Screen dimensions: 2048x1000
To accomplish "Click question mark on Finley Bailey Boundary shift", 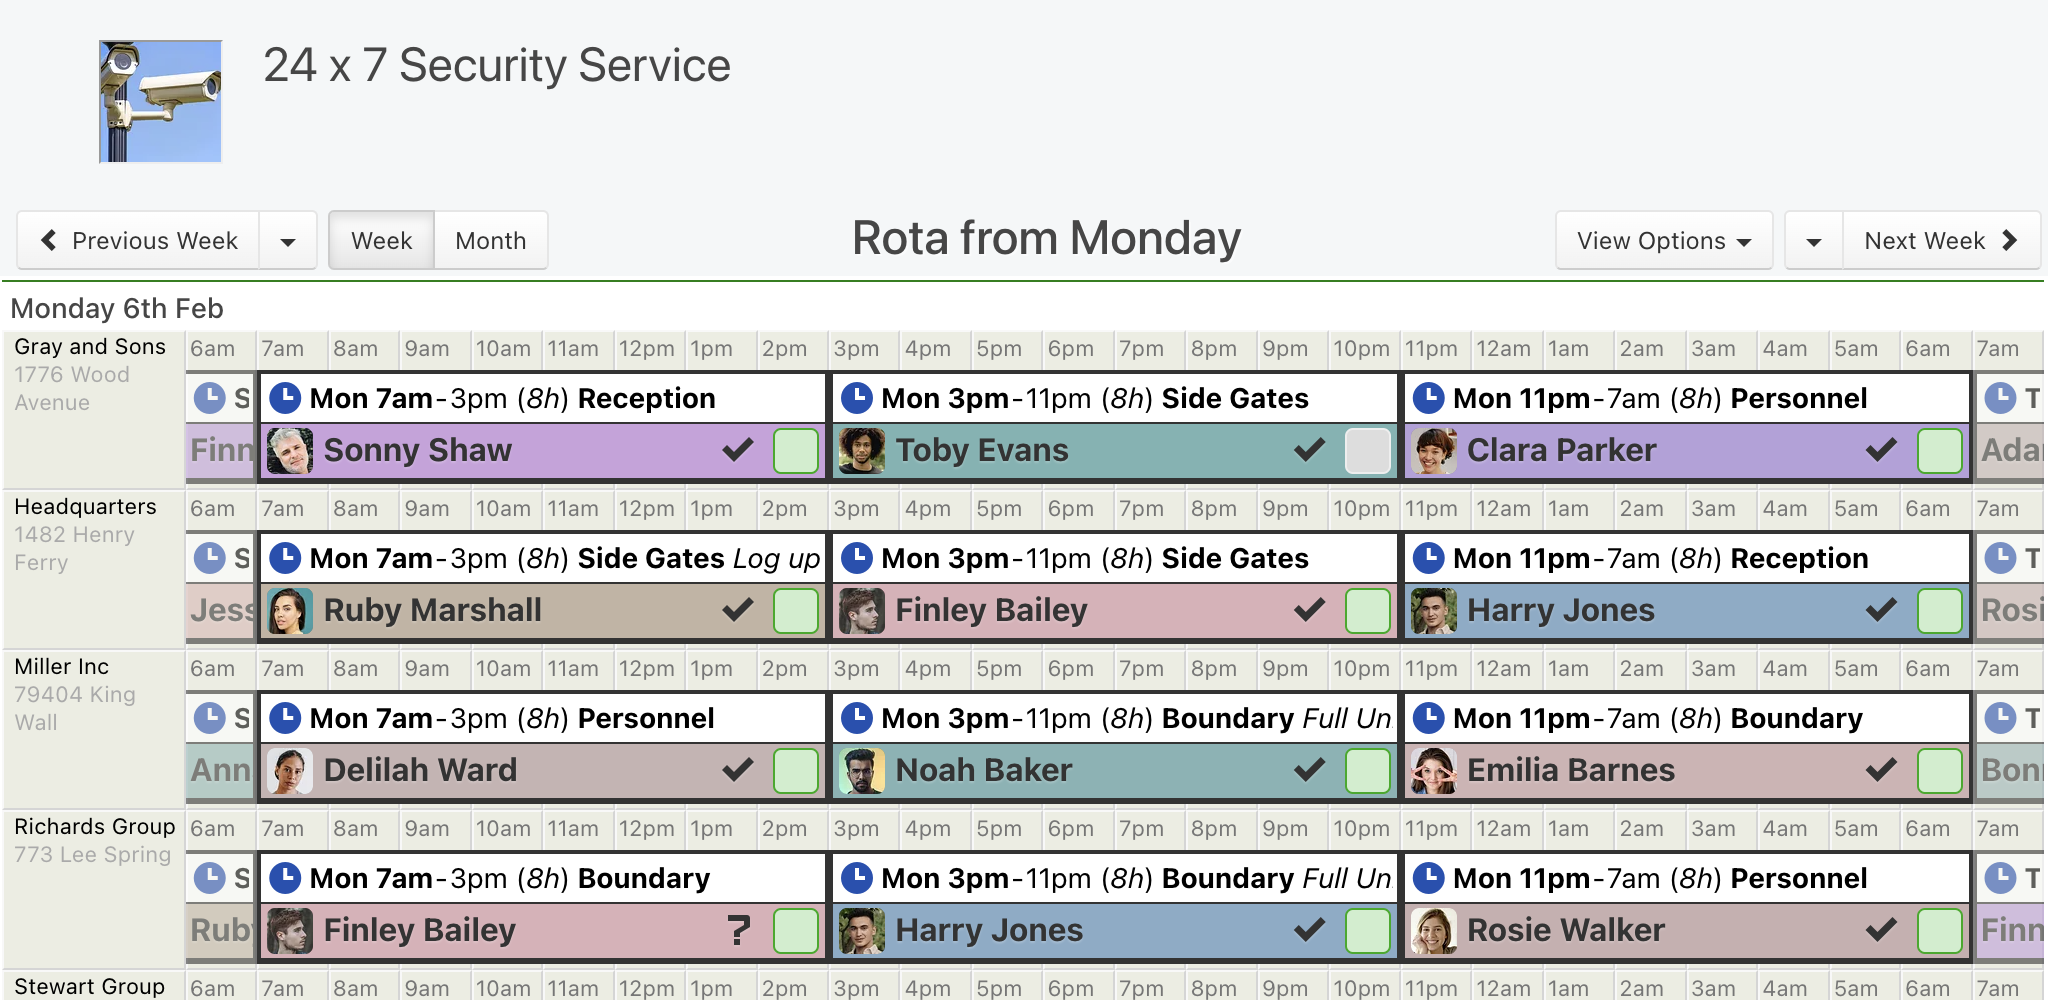I will coord(738,930).
